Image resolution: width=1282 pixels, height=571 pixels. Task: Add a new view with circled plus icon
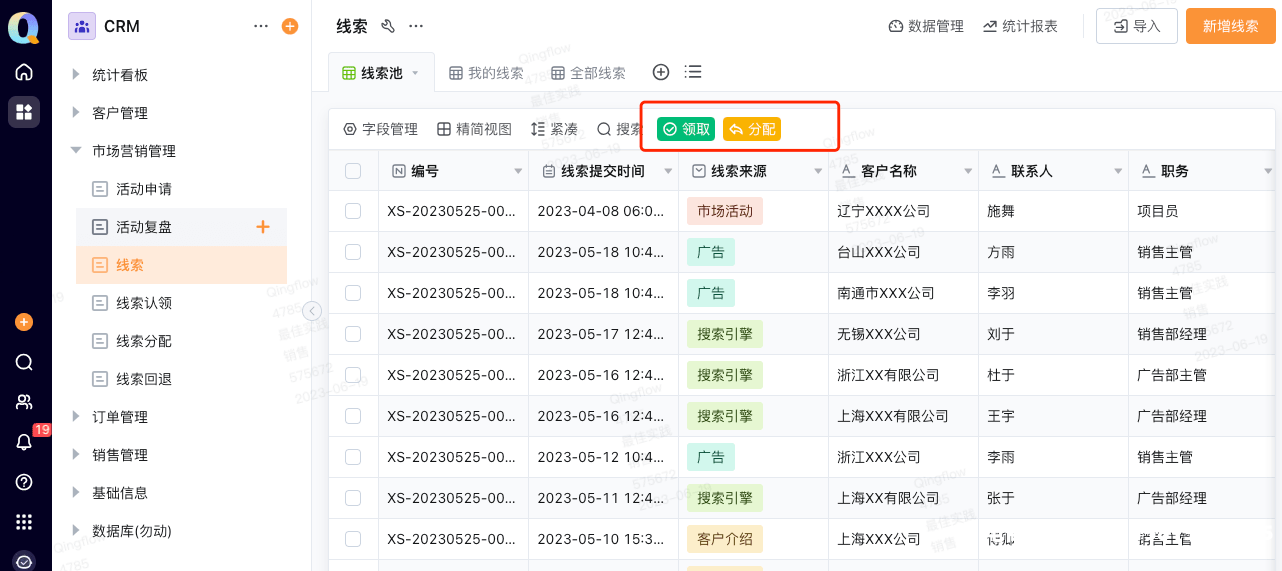661,72
